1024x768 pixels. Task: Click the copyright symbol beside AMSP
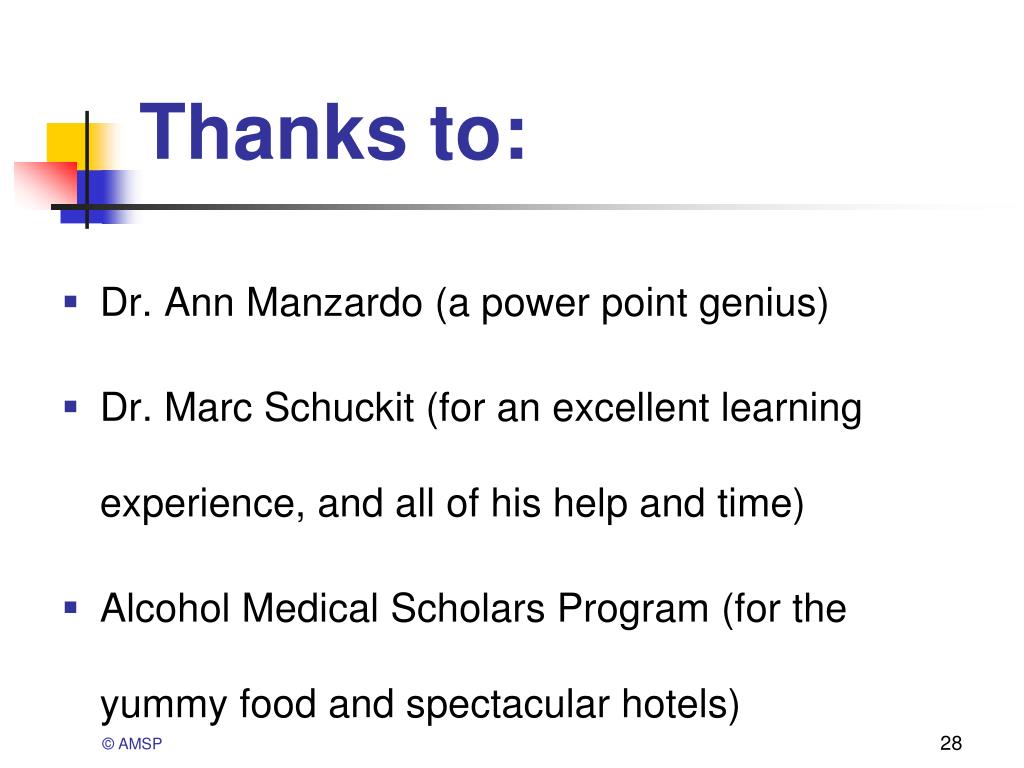[108, 744]
